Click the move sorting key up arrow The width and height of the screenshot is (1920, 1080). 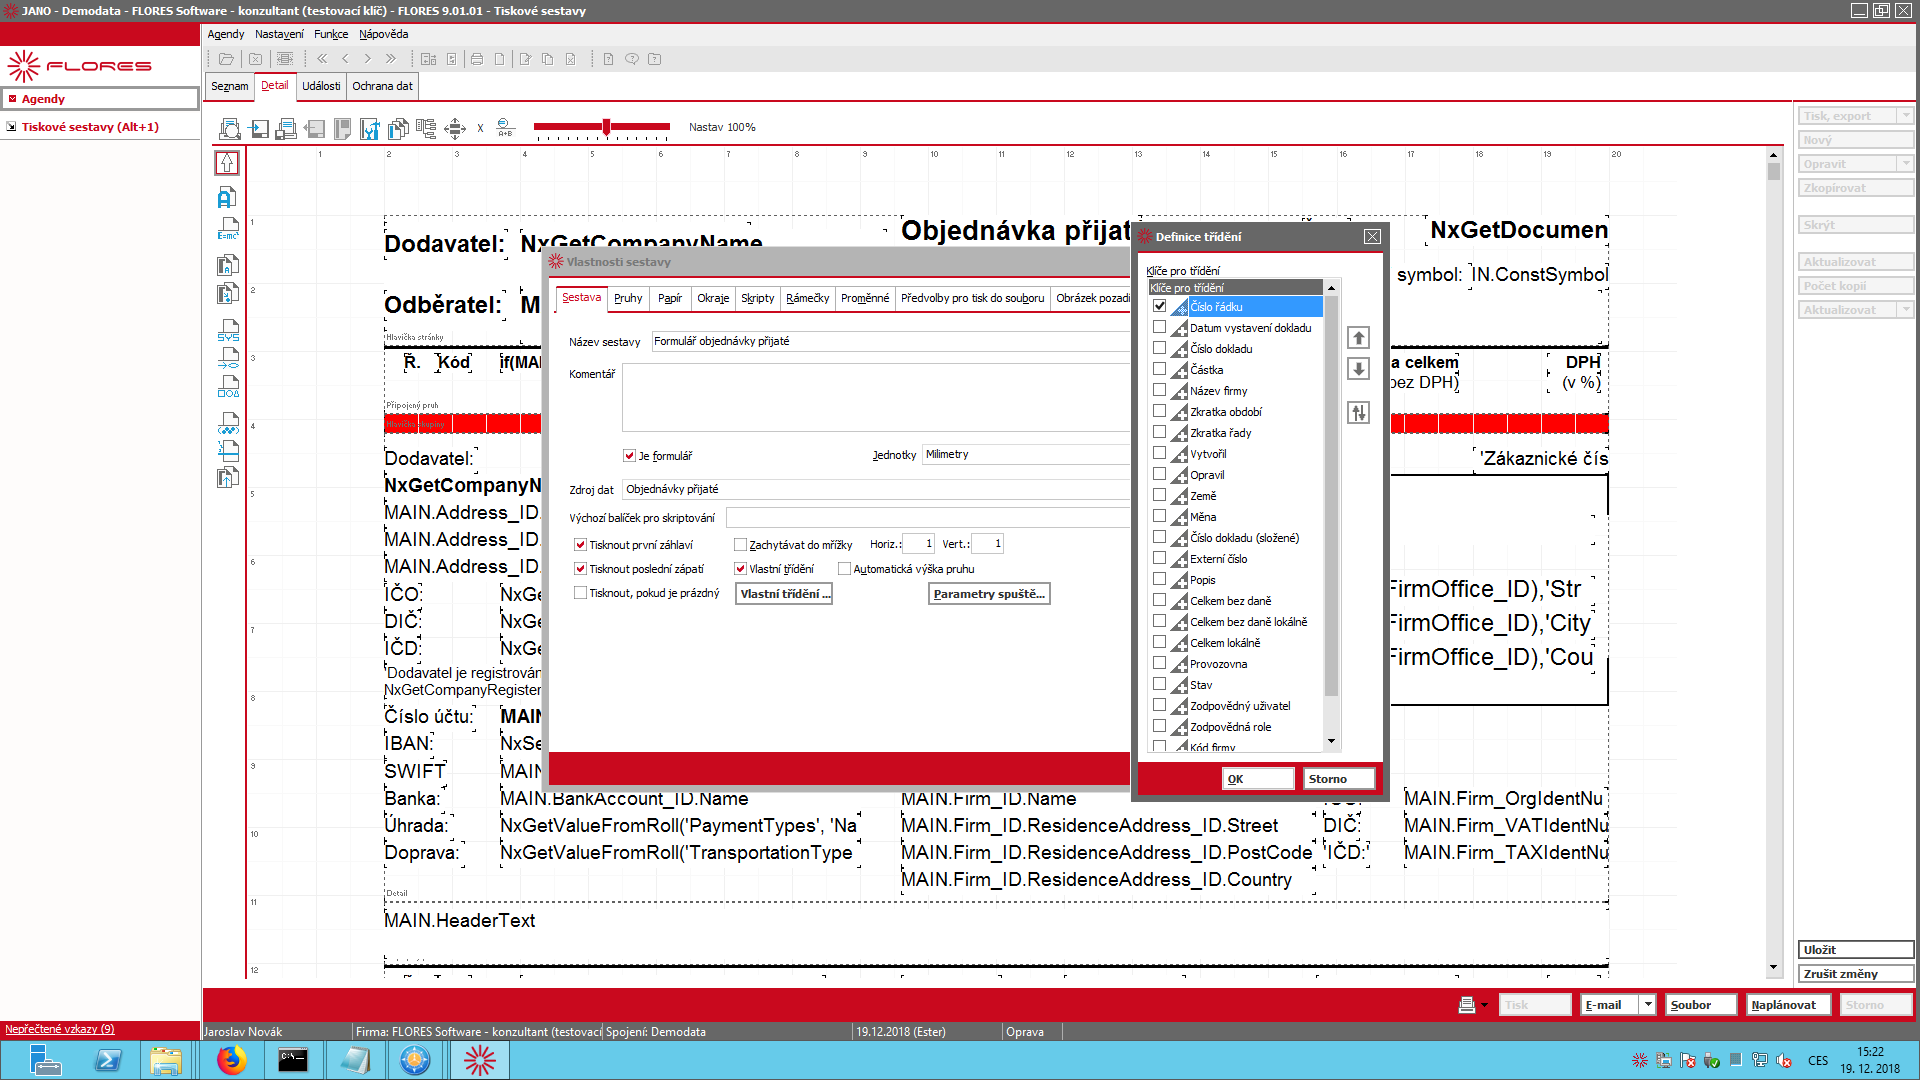pos(1358,337)
